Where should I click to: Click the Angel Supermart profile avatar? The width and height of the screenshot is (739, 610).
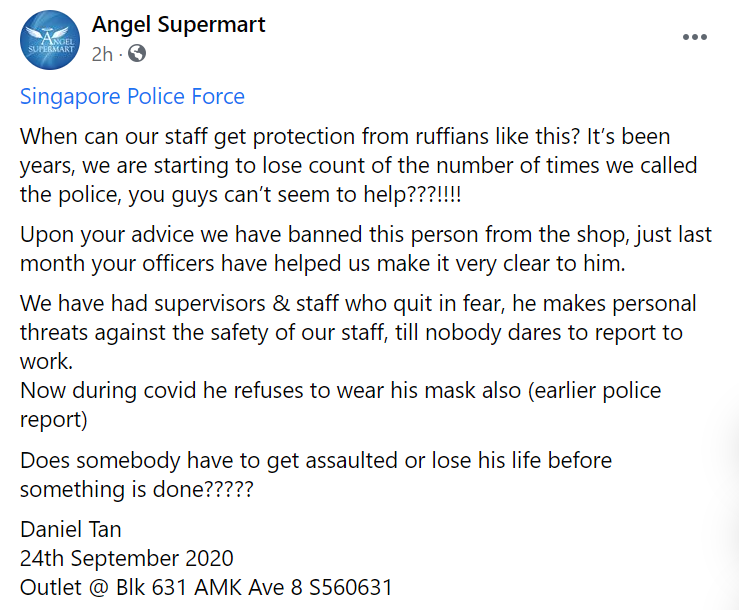pyautogui.click(x=50, y=40)
